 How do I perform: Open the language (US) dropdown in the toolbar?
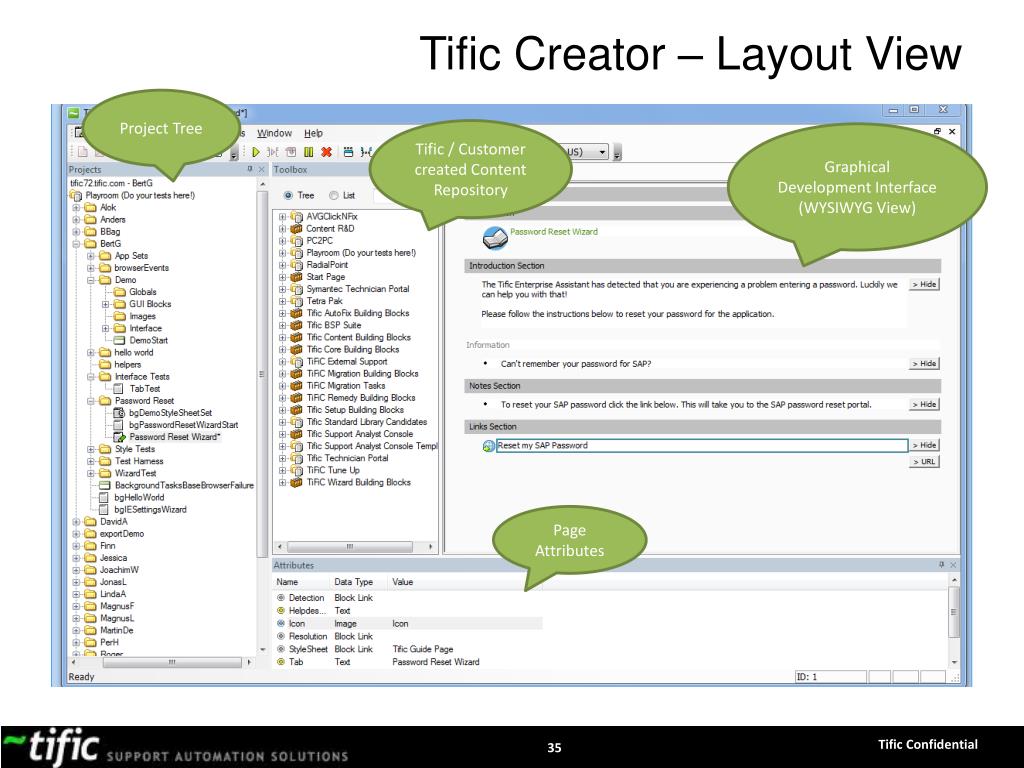(x=603, y=152)
